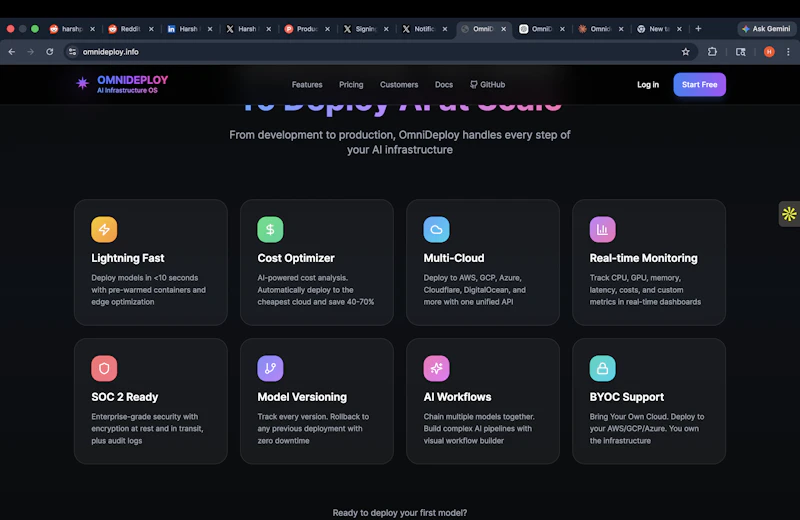Viewport: 800px width, 520px height.
Task: Open the profile avatar H
Action: [769, 52]
